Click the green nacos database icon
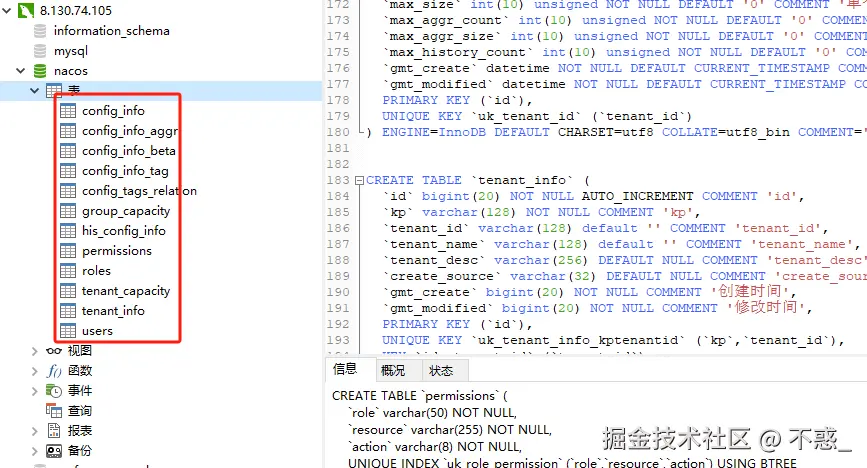The width and height of the screenshot is (867, 468). pos(40,71)
